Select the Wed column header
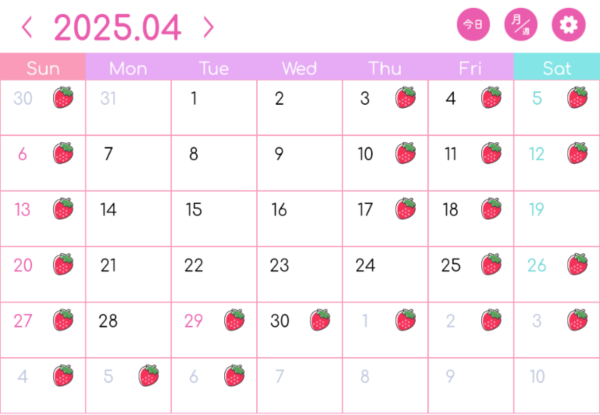The image size is (600, 415). [x=300, y=67]
